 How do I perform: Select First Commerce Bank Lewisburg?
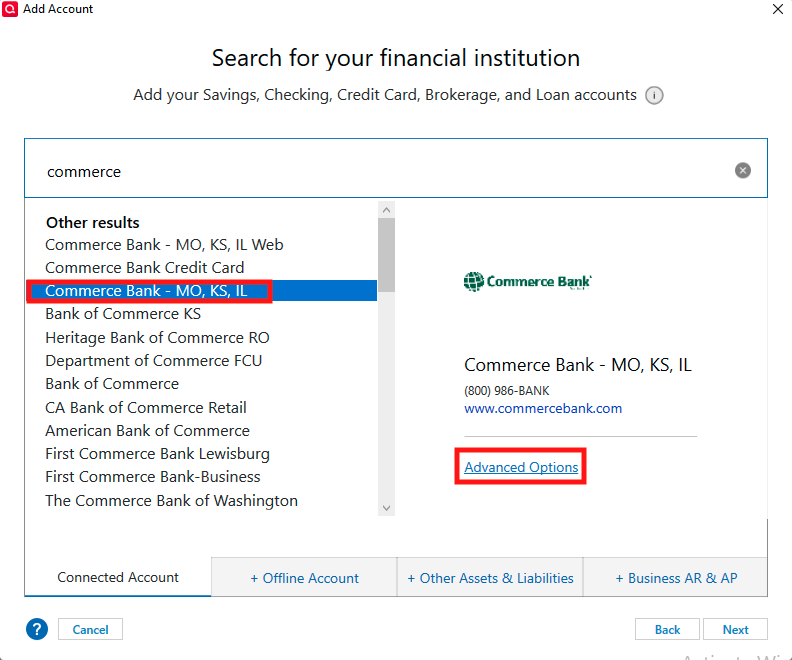(x=157, y=454)
